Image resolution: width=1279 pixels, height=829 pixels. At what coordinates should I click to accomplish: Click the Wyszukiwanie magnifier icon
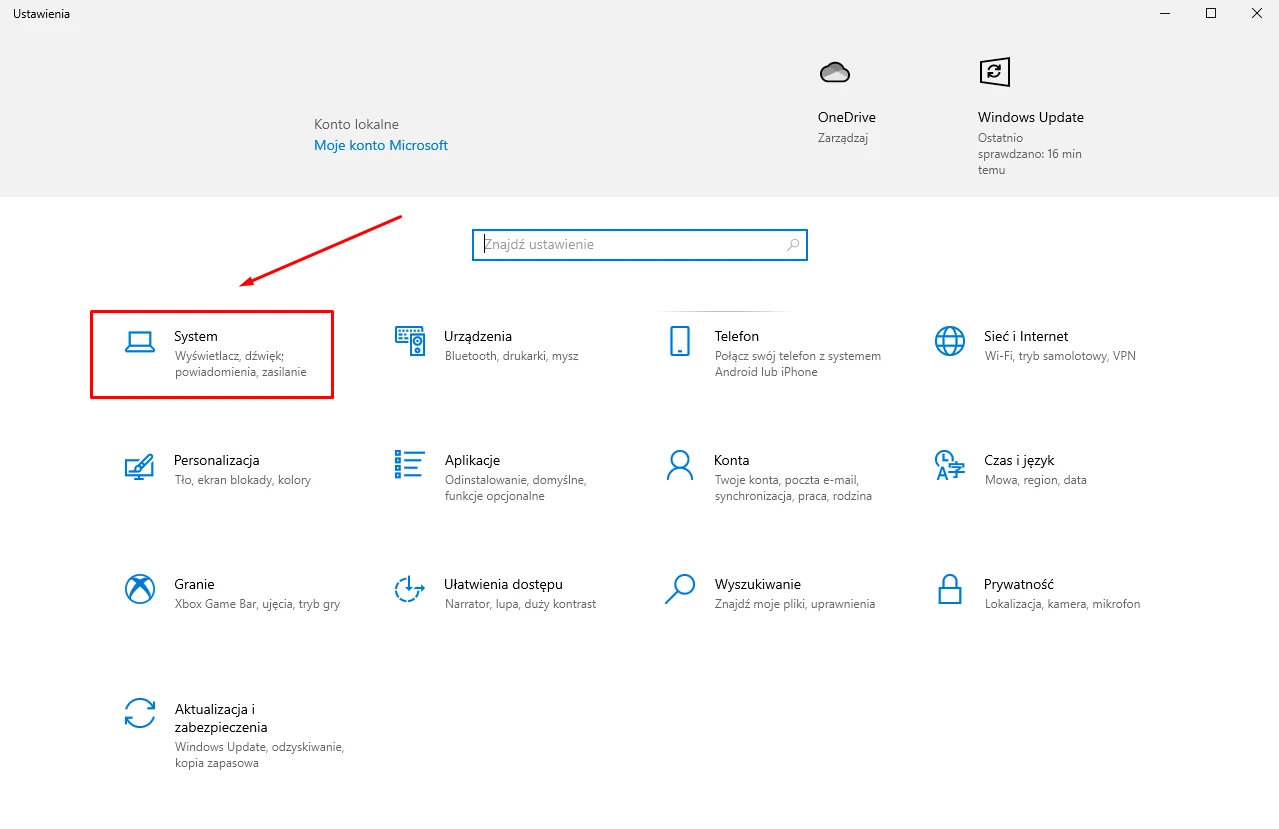click(x=680, y=589)
